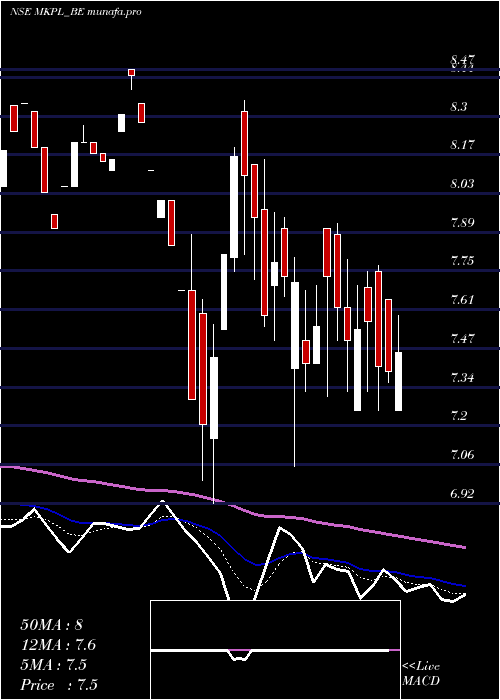Click the 6.92 price level label
The image size is (500, 700).
point(462,494)
